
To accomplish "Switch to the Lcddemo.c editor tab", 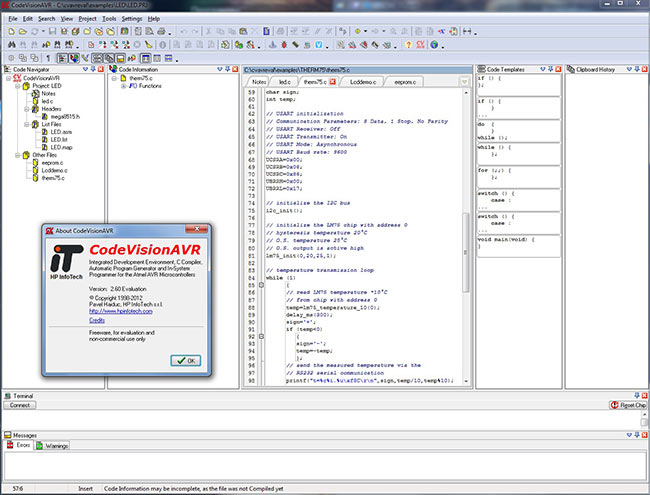I will click(x=361, y=80).
